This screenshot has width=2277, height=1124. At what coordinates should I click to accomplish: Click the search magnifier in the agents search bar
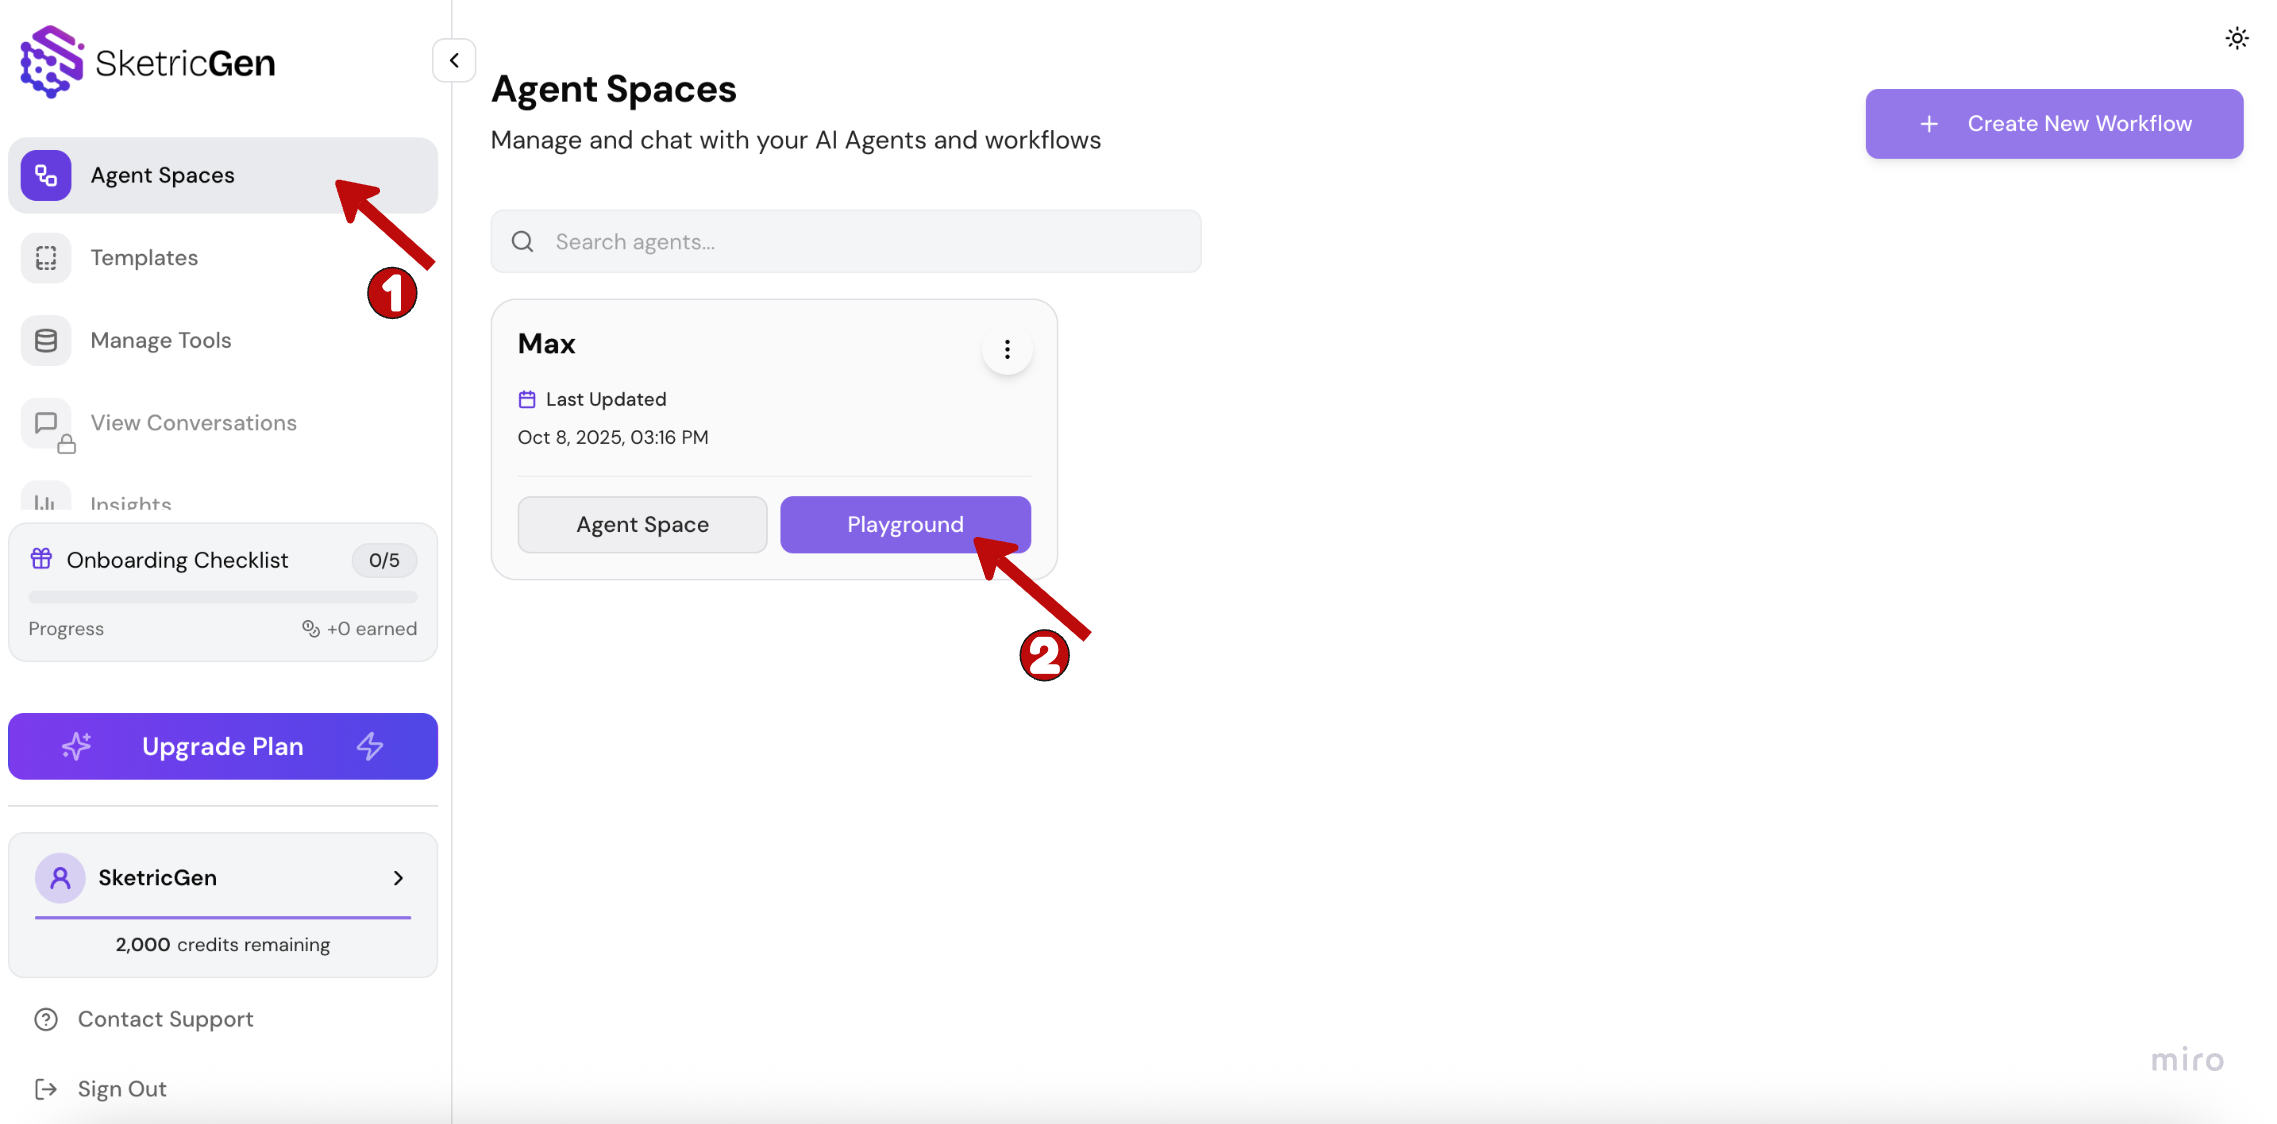[522, 241]
